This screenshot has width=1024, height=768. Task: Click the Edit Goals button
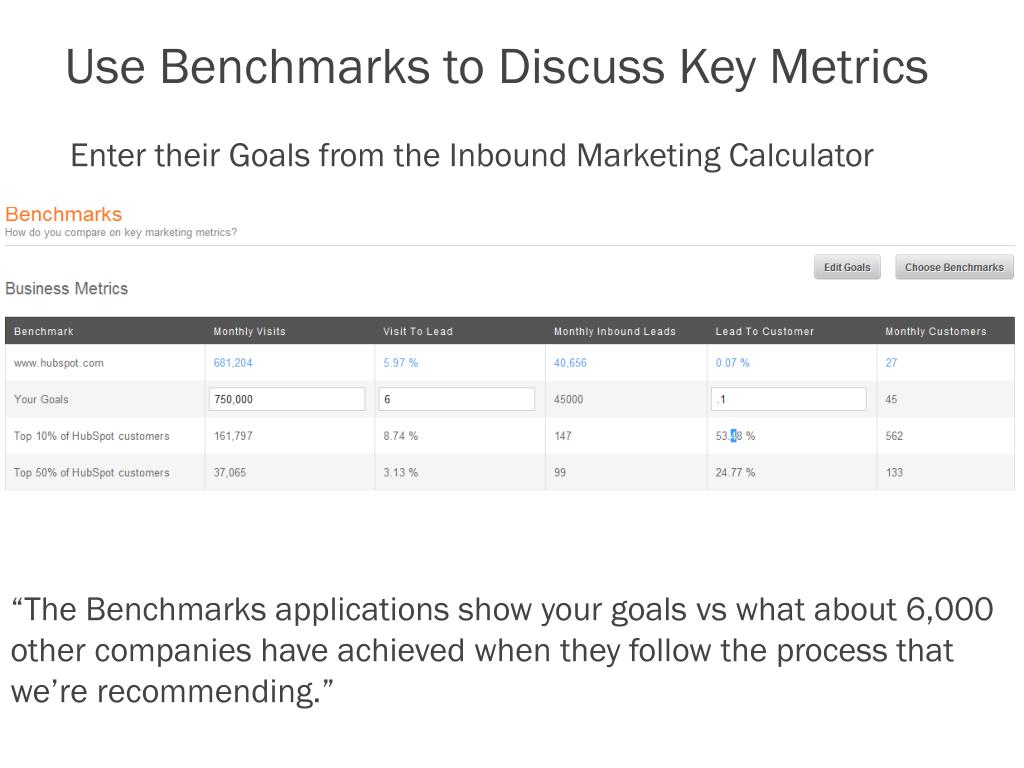[x=847, y=267]
